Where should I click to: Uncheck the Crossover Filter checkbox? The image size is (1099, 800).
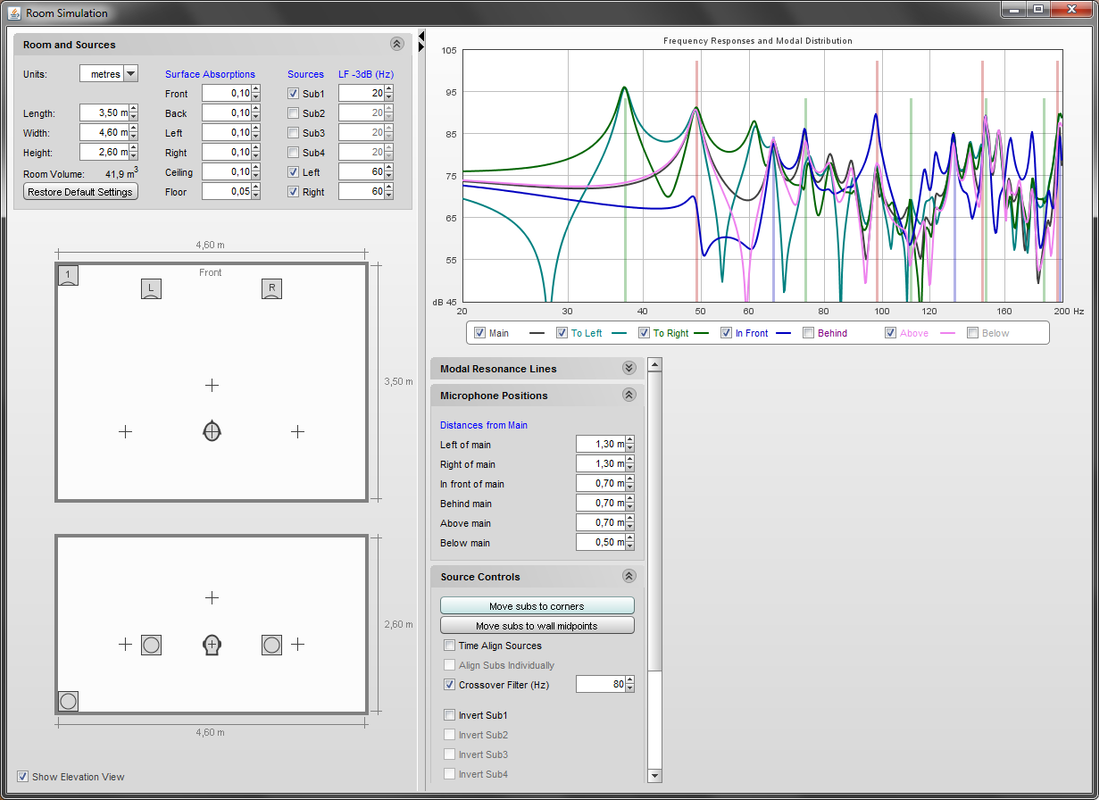pyautogui.click(x=449, y=684)
